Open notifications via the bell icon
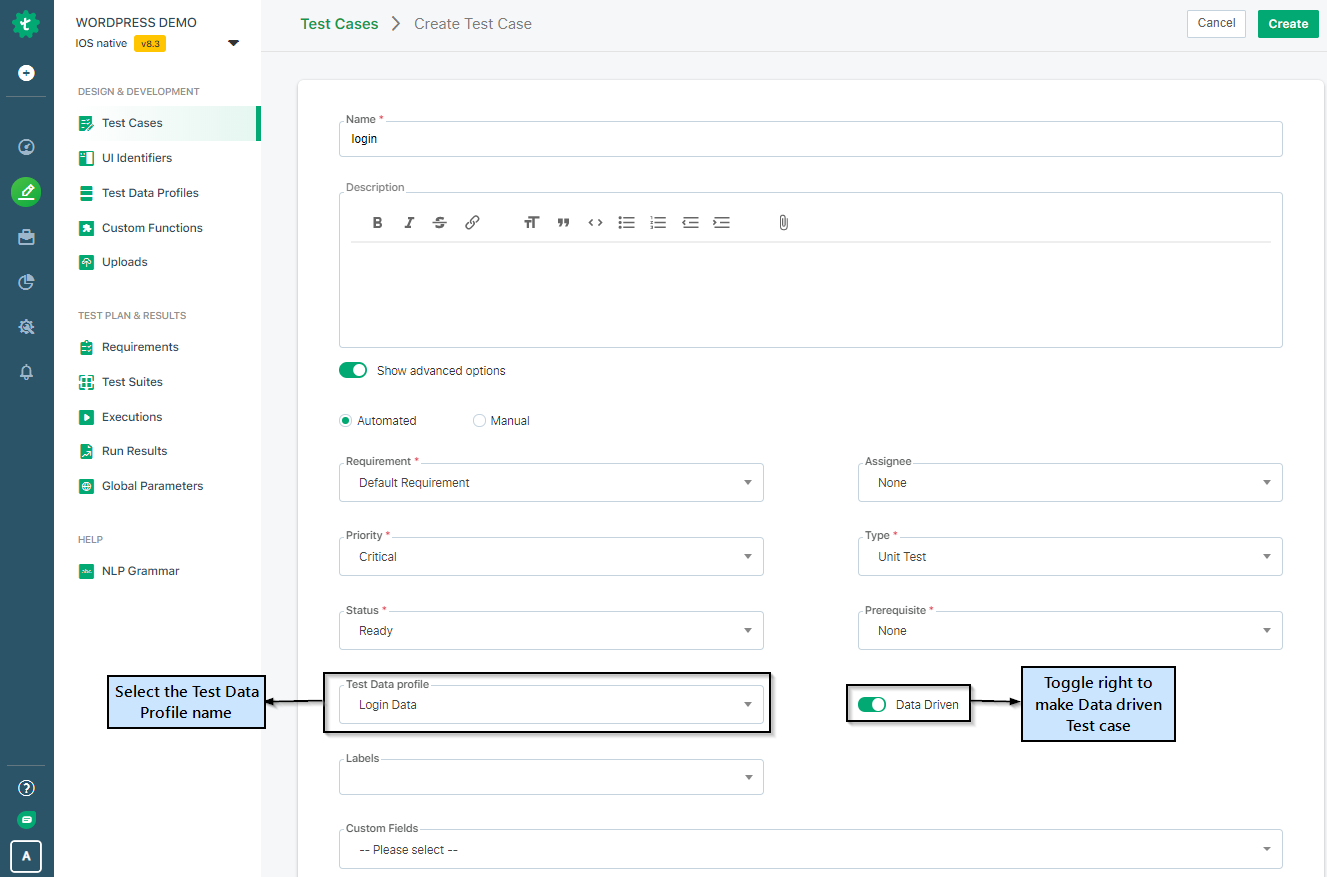1327x877 pixels. [x=26, y=371]
